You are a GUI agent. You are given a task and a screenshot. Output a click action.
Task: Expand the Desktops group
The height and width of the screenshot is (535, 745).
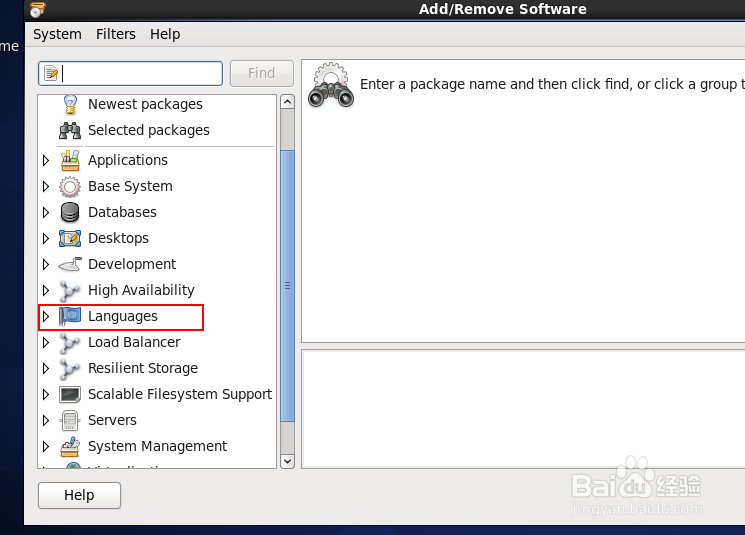46,238
